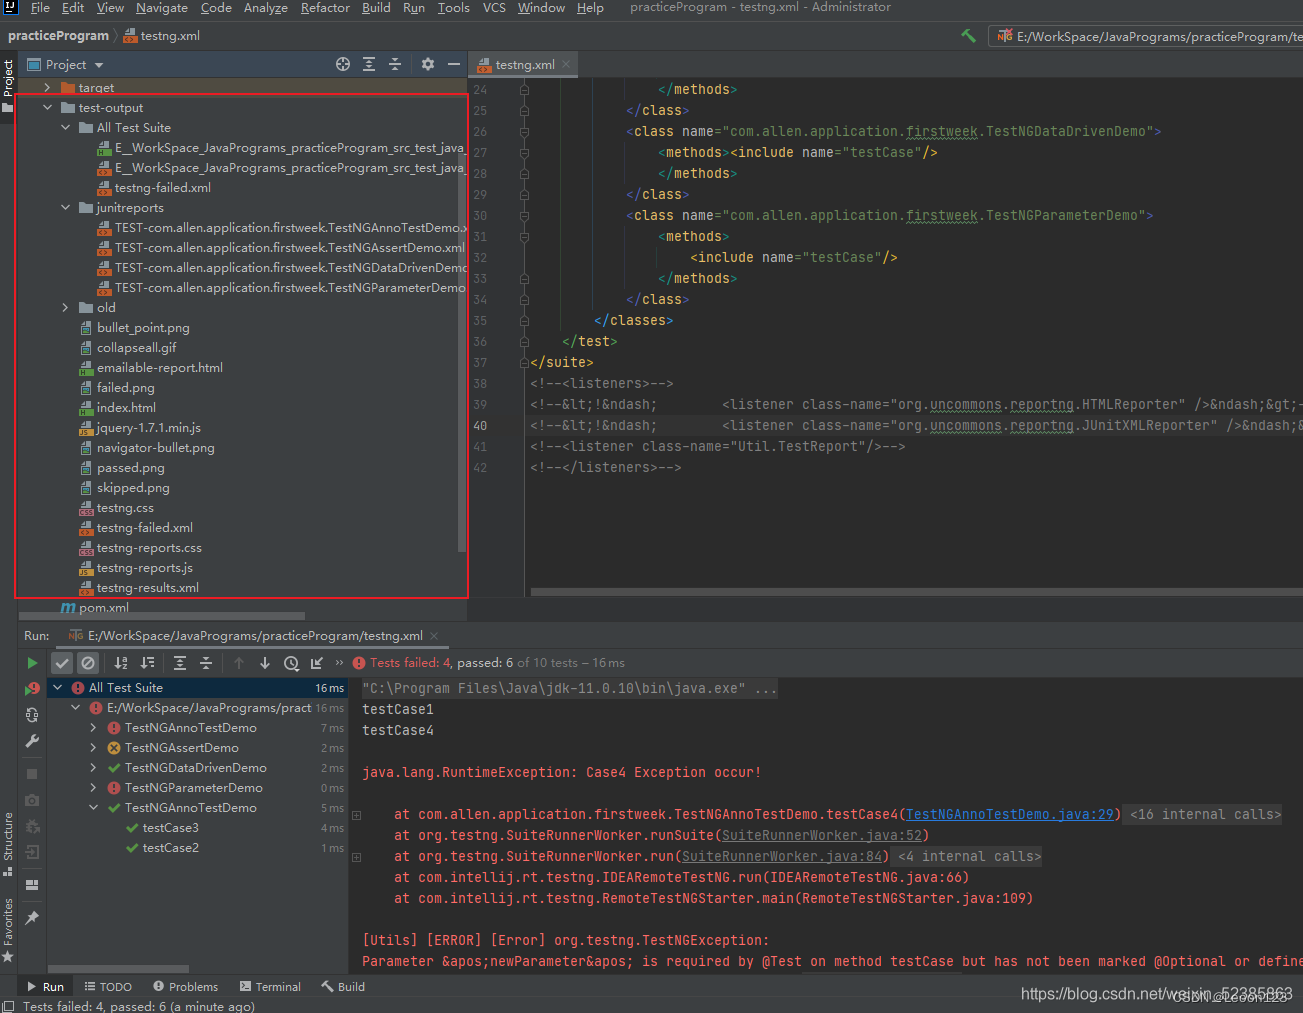Expand the TestNGParameterDemo result node

(x=93, y=788)
